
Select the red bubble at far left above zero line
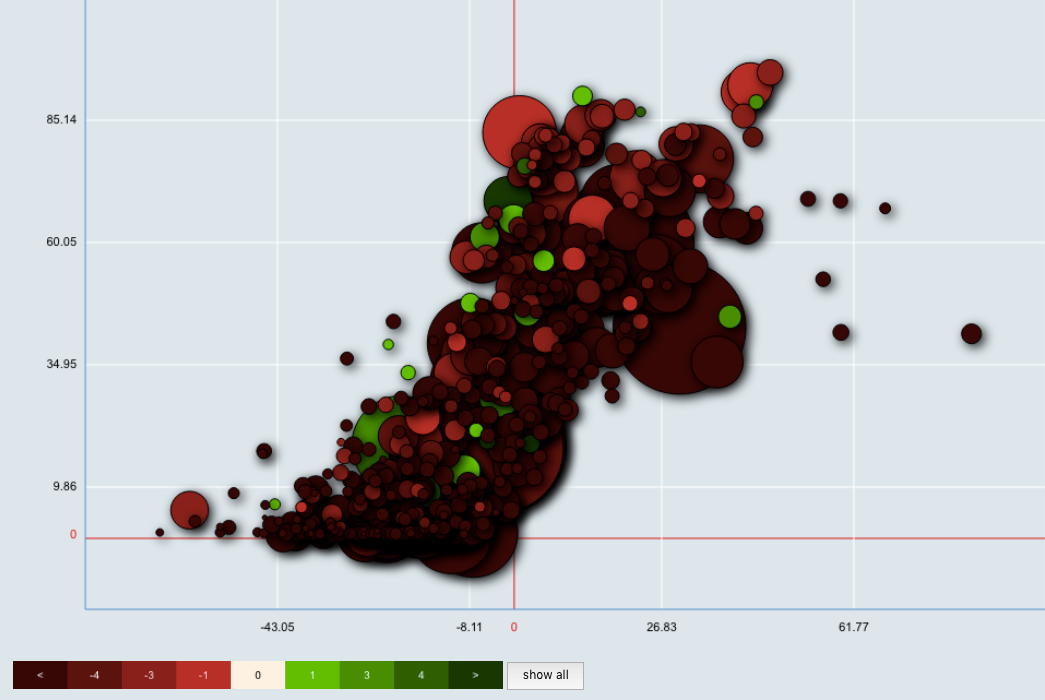(189, 508)
